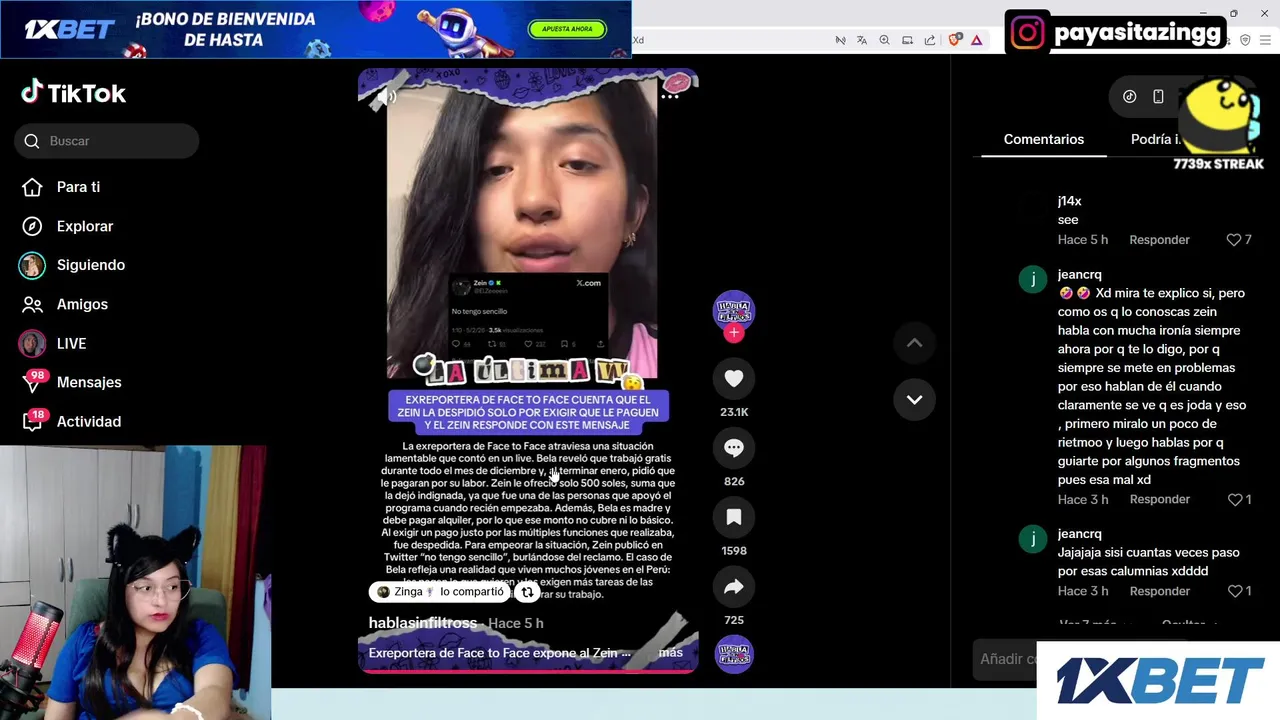The image size is (1280, 720).
Task: Click 'Zinga lo compartió' pill
Action: pos(440,592)
